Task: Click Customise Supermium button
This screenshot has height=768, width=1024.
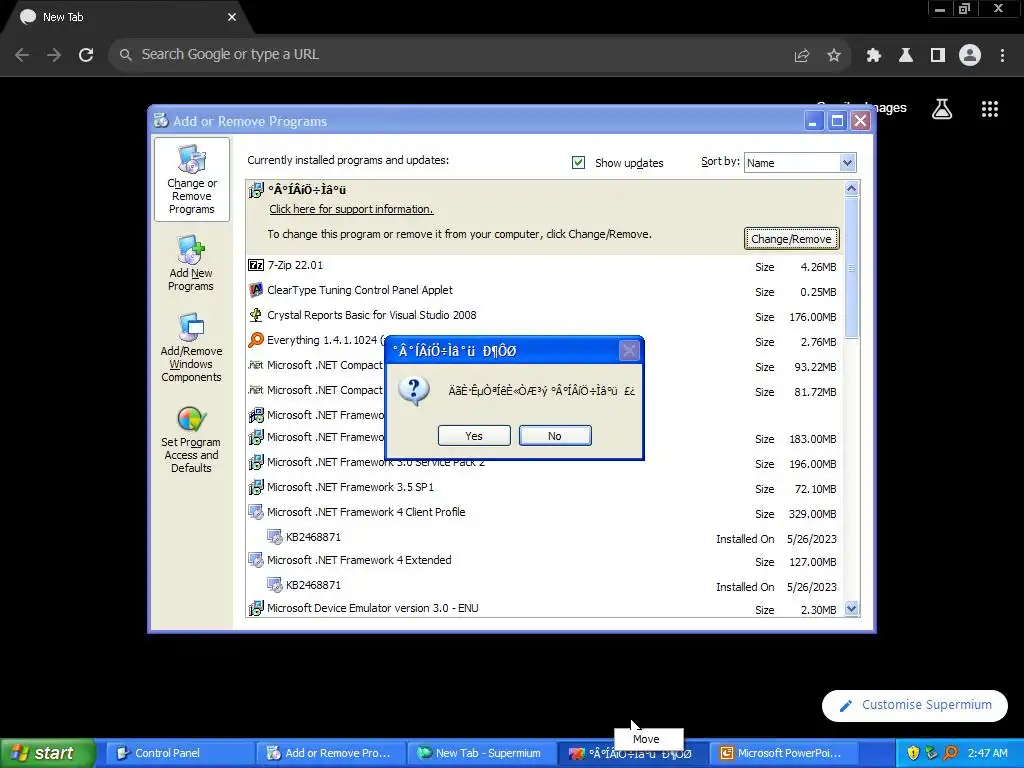Action: pyautogui.click(x=914, y=705)
